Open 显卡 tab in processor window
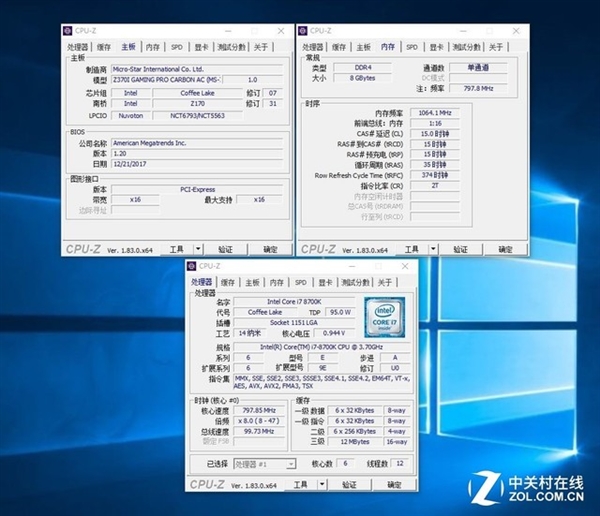 [325, 282]
